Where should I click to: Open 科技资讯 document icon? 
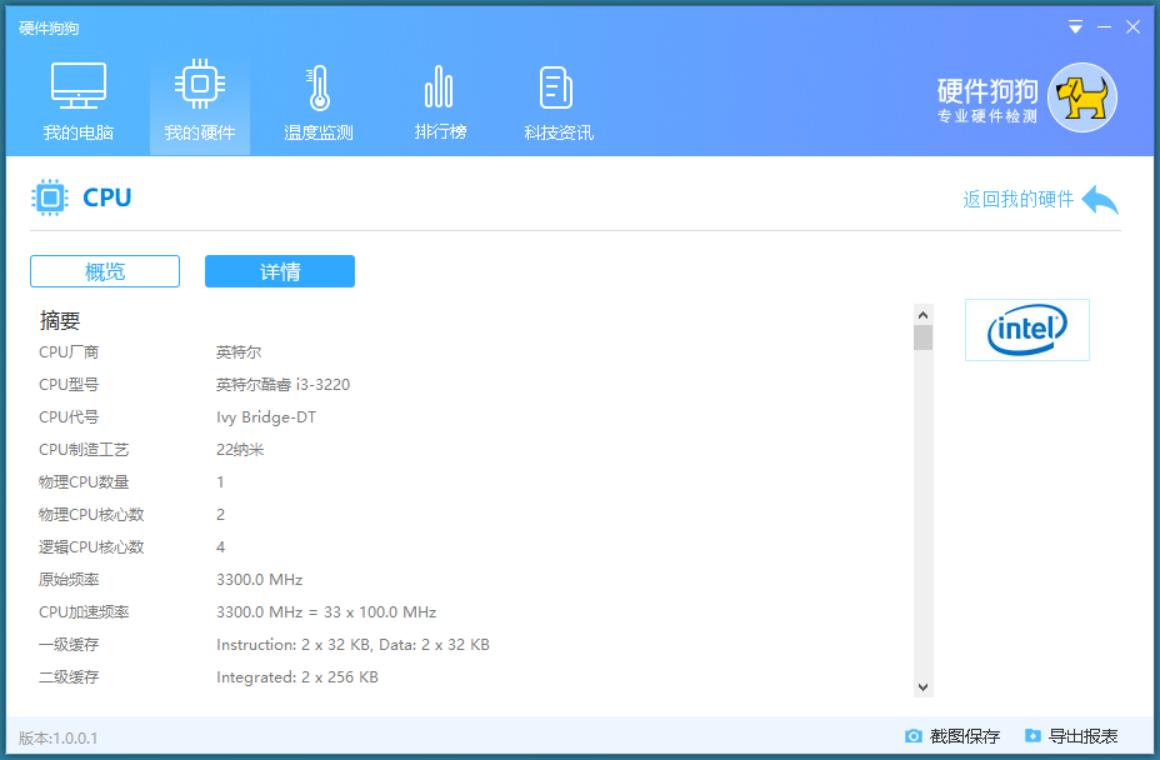tap(557, 87)
